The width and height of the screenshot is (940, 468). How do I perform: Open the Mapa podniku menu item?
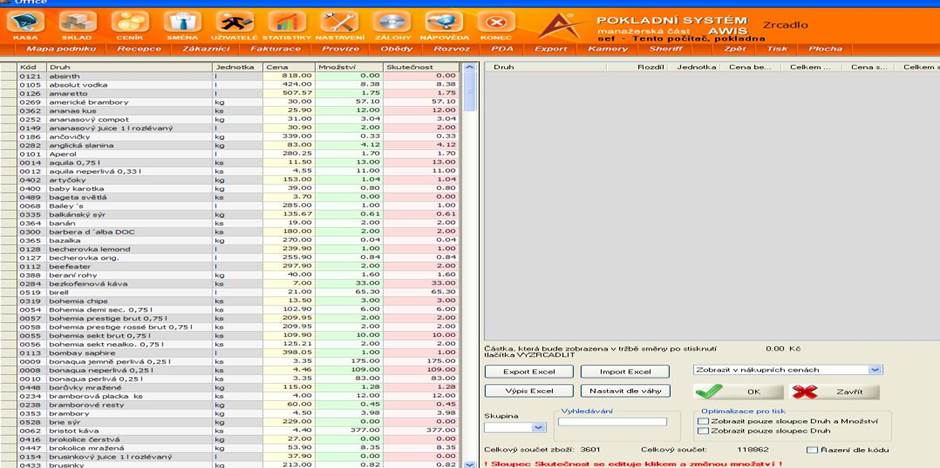[62, 49]
